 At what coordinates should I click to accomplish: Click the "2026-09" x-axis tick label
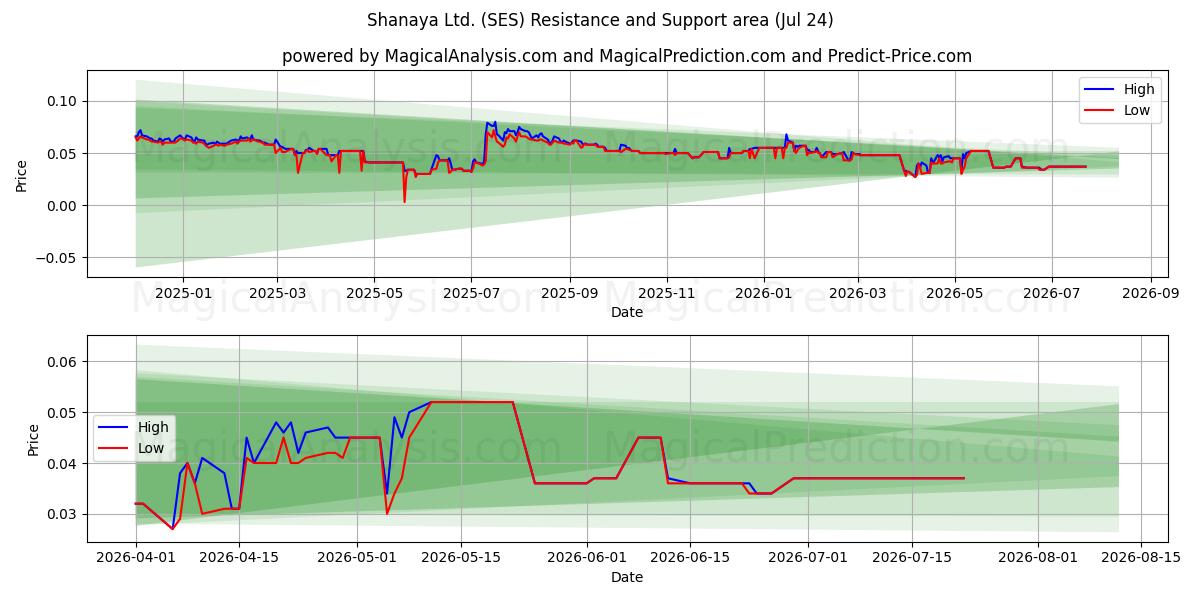pyautogui.click(x=1150, y=294)
